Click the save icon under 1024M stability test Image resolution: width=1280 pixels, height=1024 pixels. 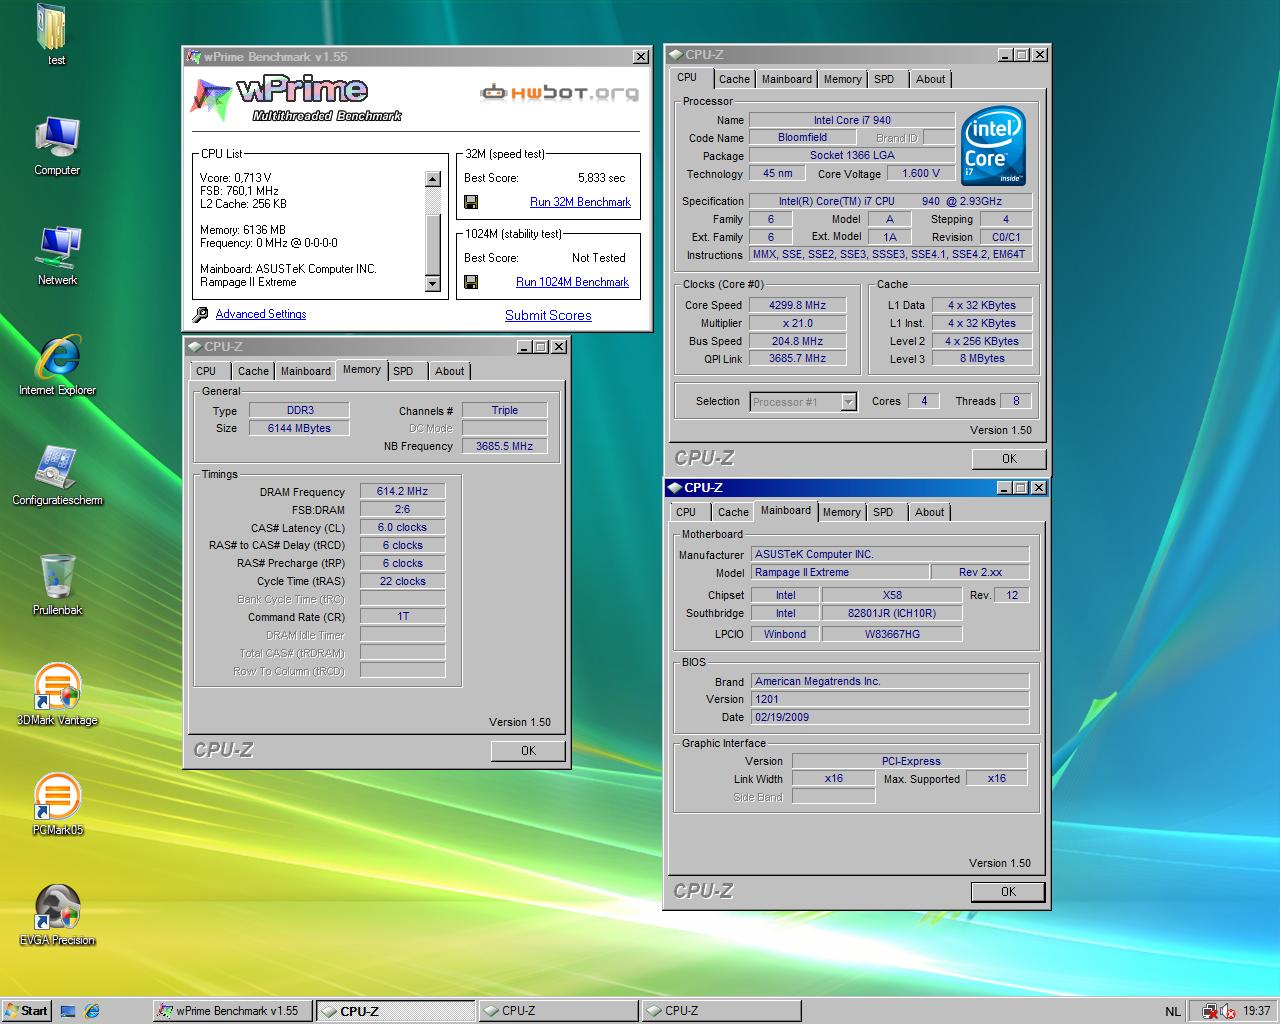(471, 282)
